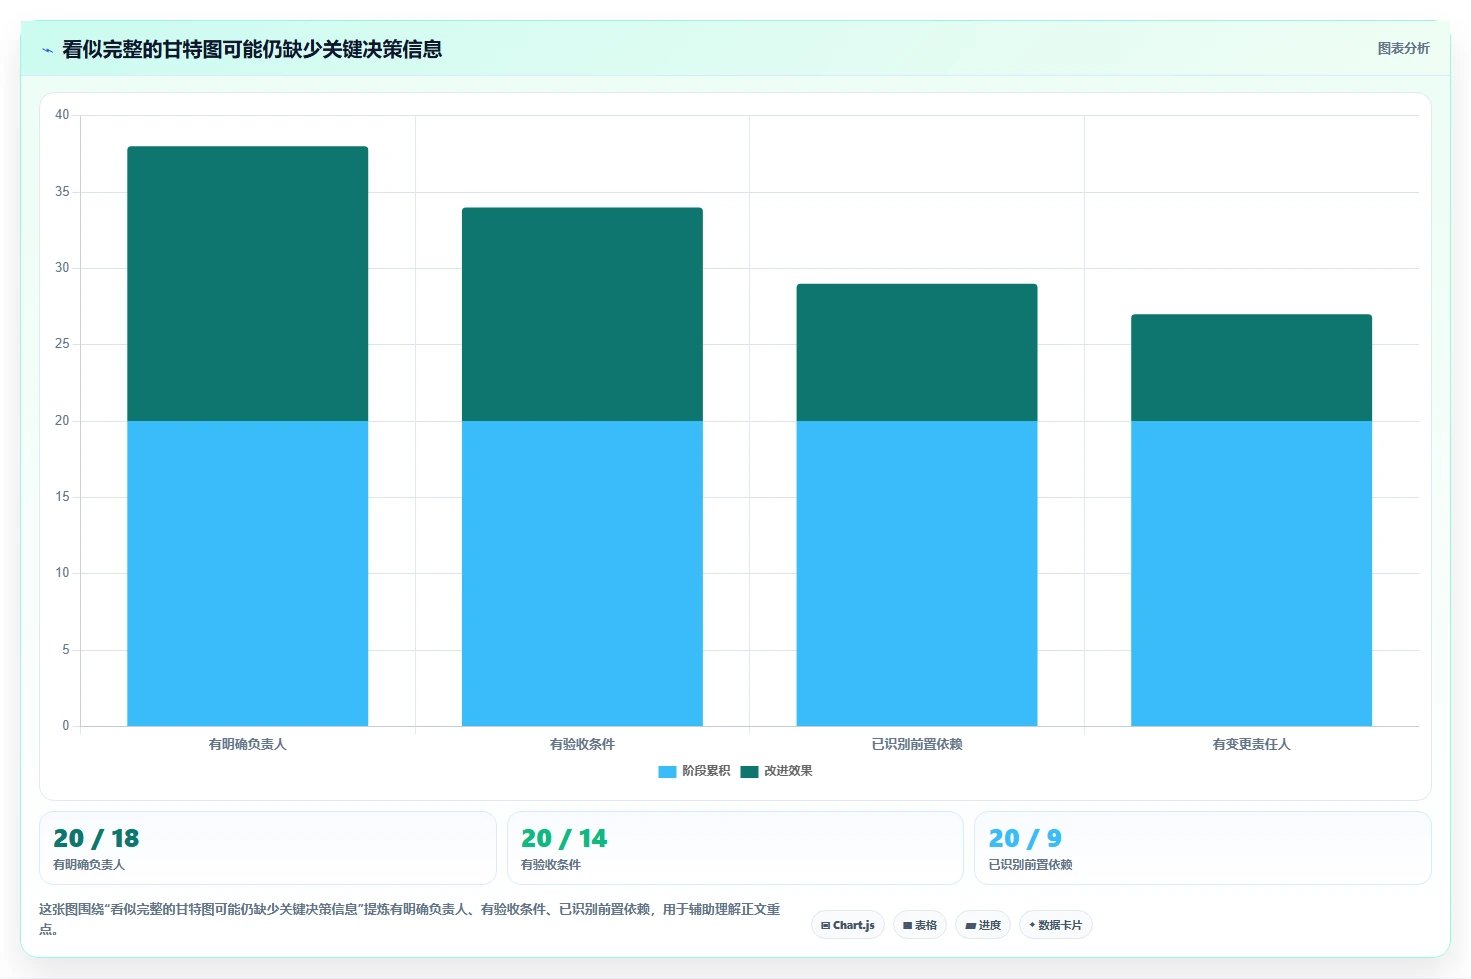This screenshot has width=1471, height=979.
Task: Open the 20 / 18 有明确负责人 data card
Action: point(268,848)
